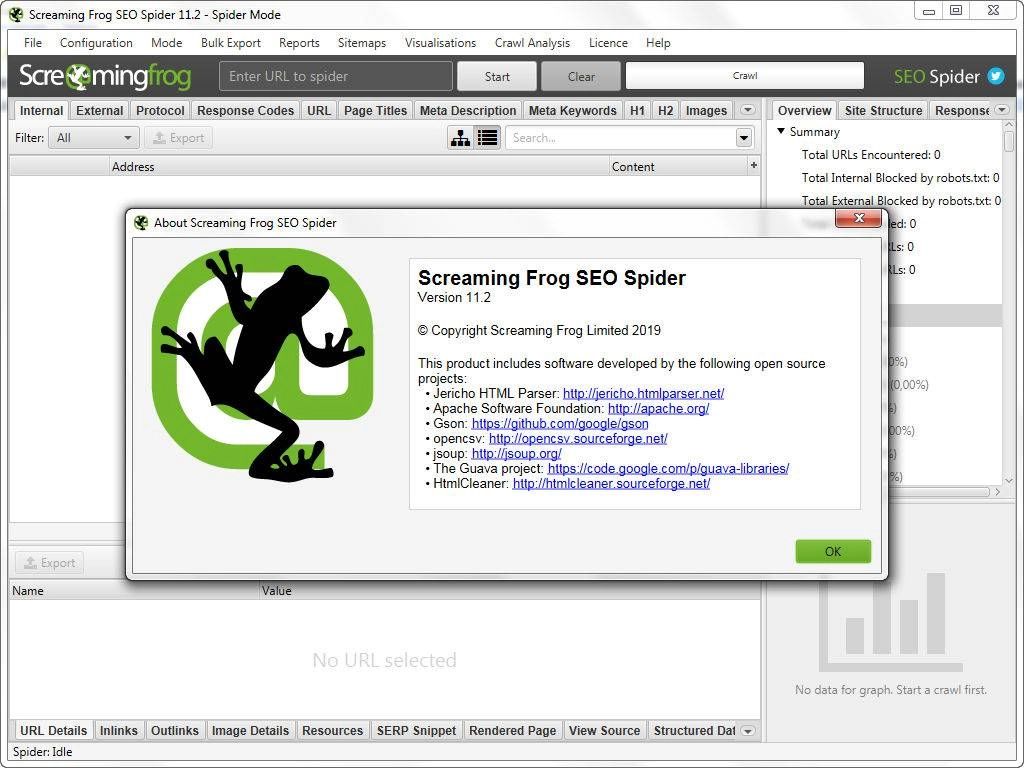Click the green OK button
Viewport: 1024px width, 768px height.
(x=833, y=551)
